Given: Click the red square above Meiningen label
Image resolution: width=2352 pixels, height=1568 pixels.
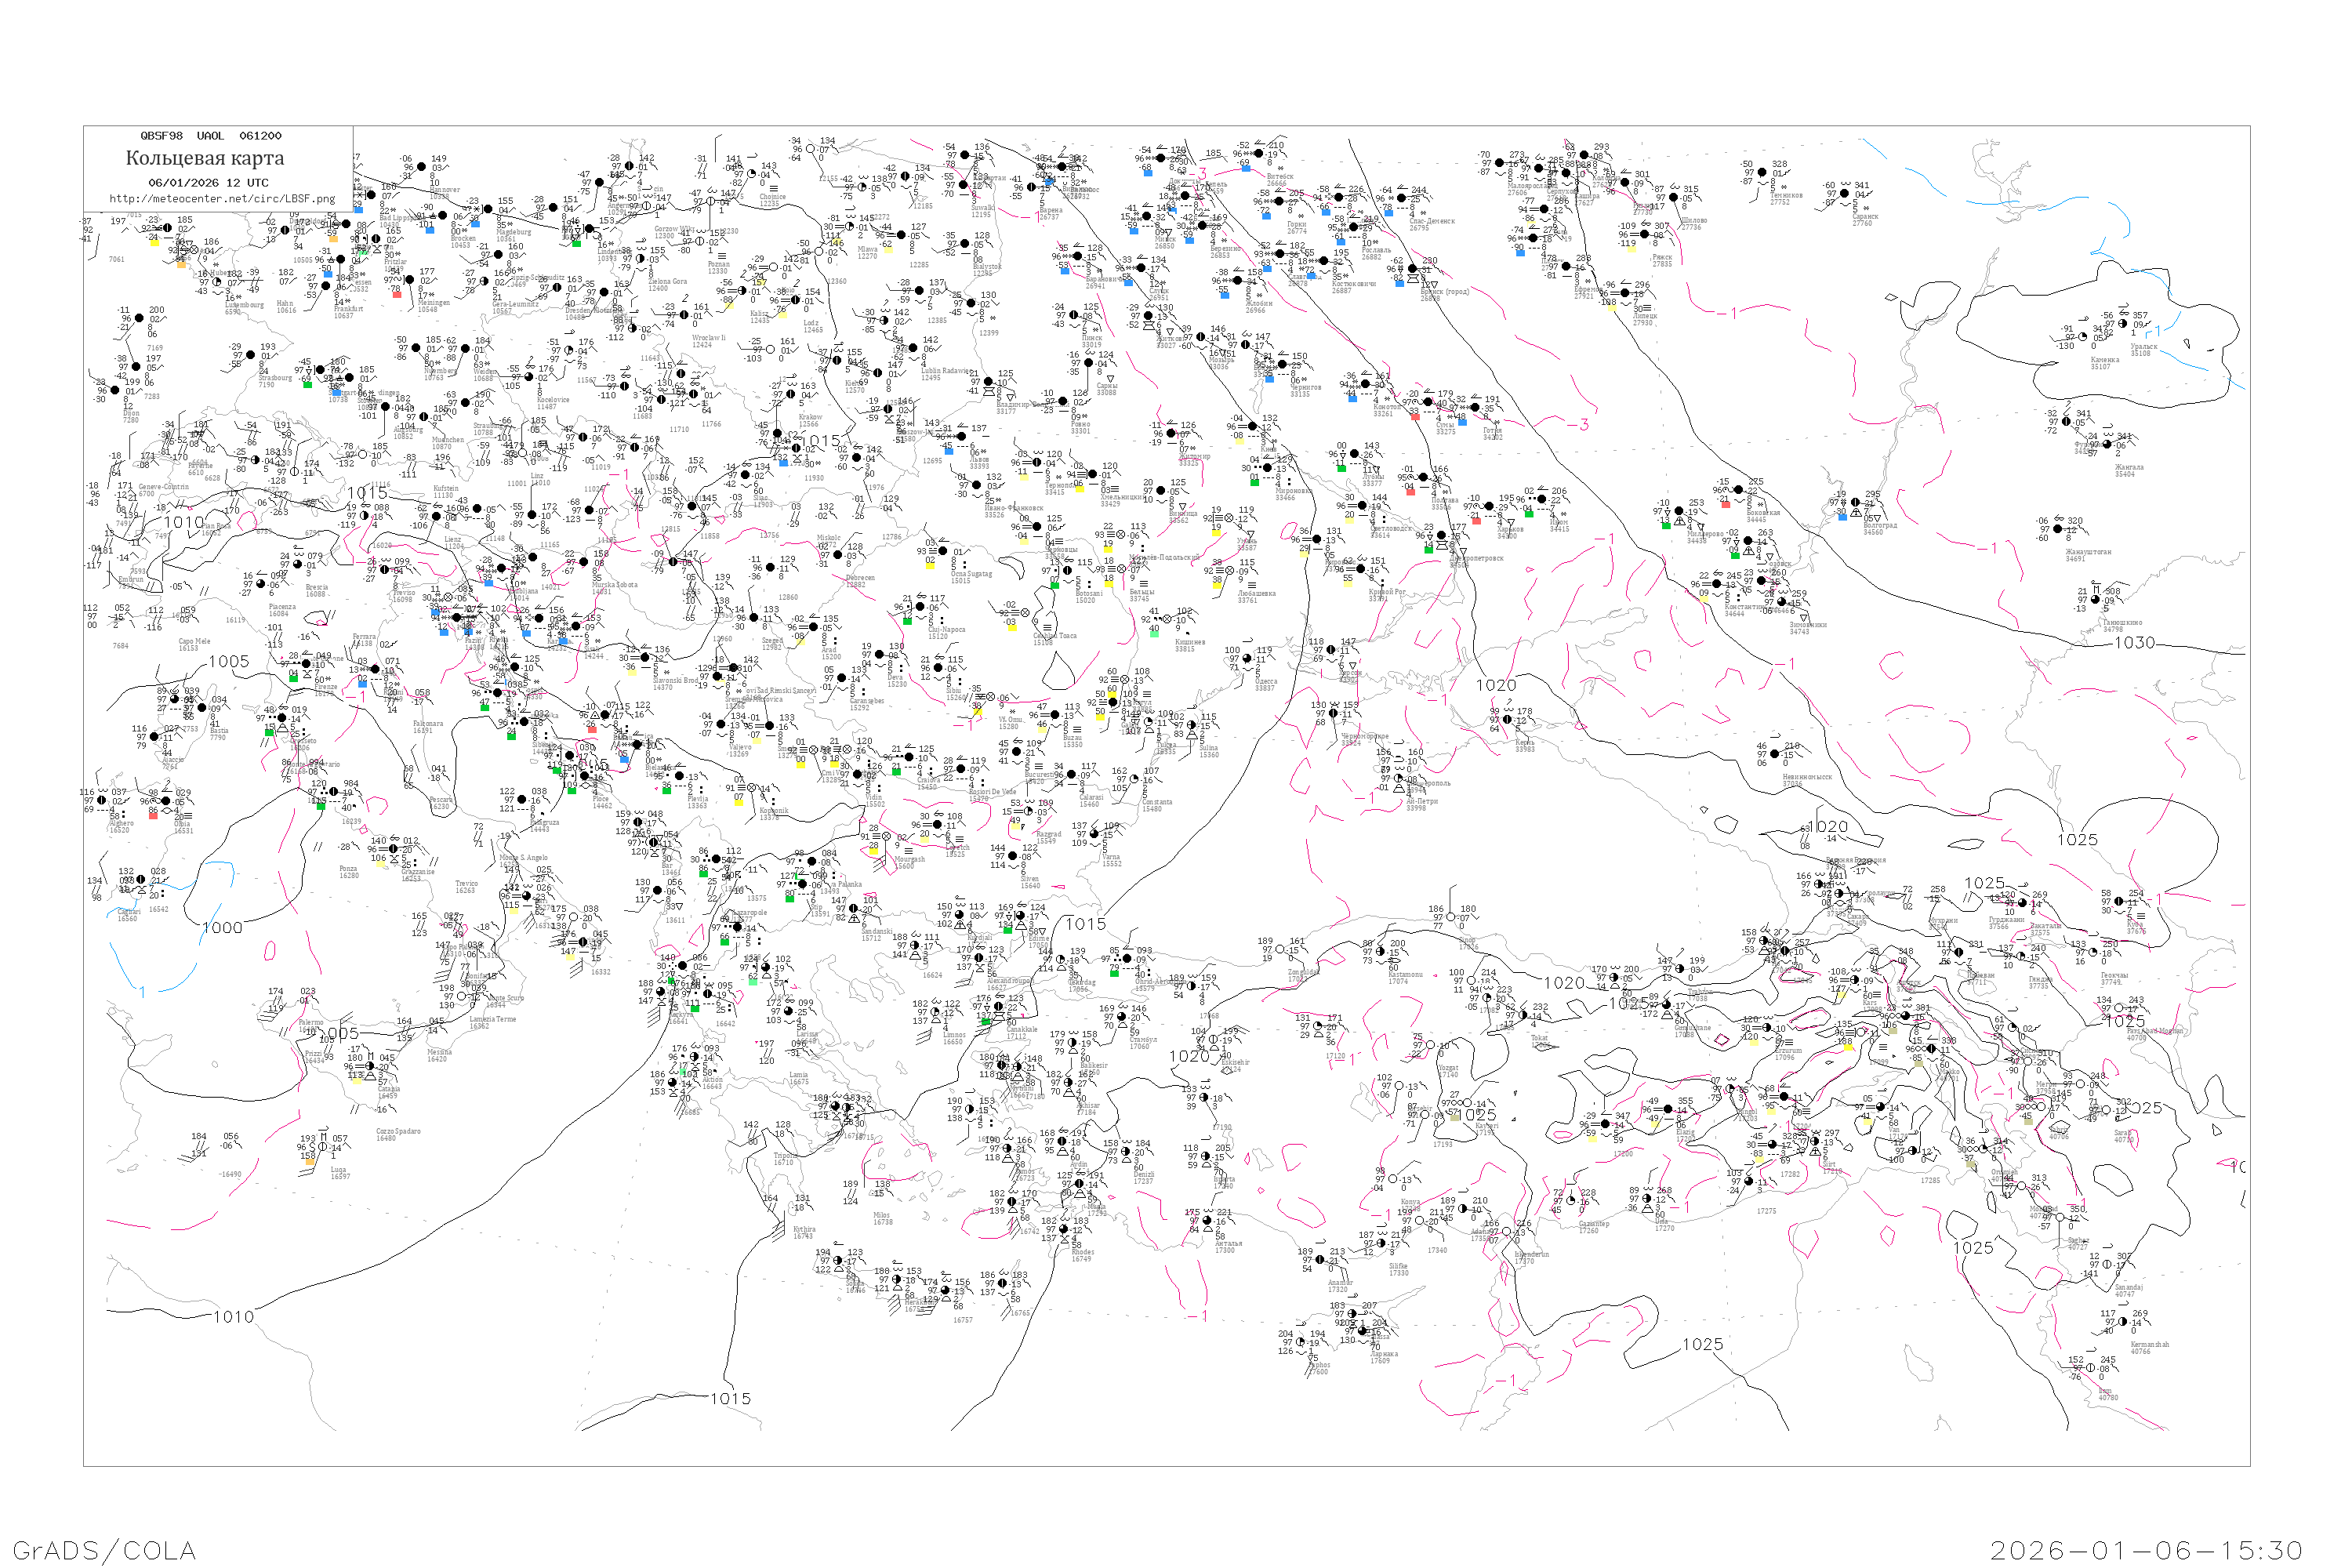Looking at the screenshot, I should pyautogui.click(x=397, y=294).
